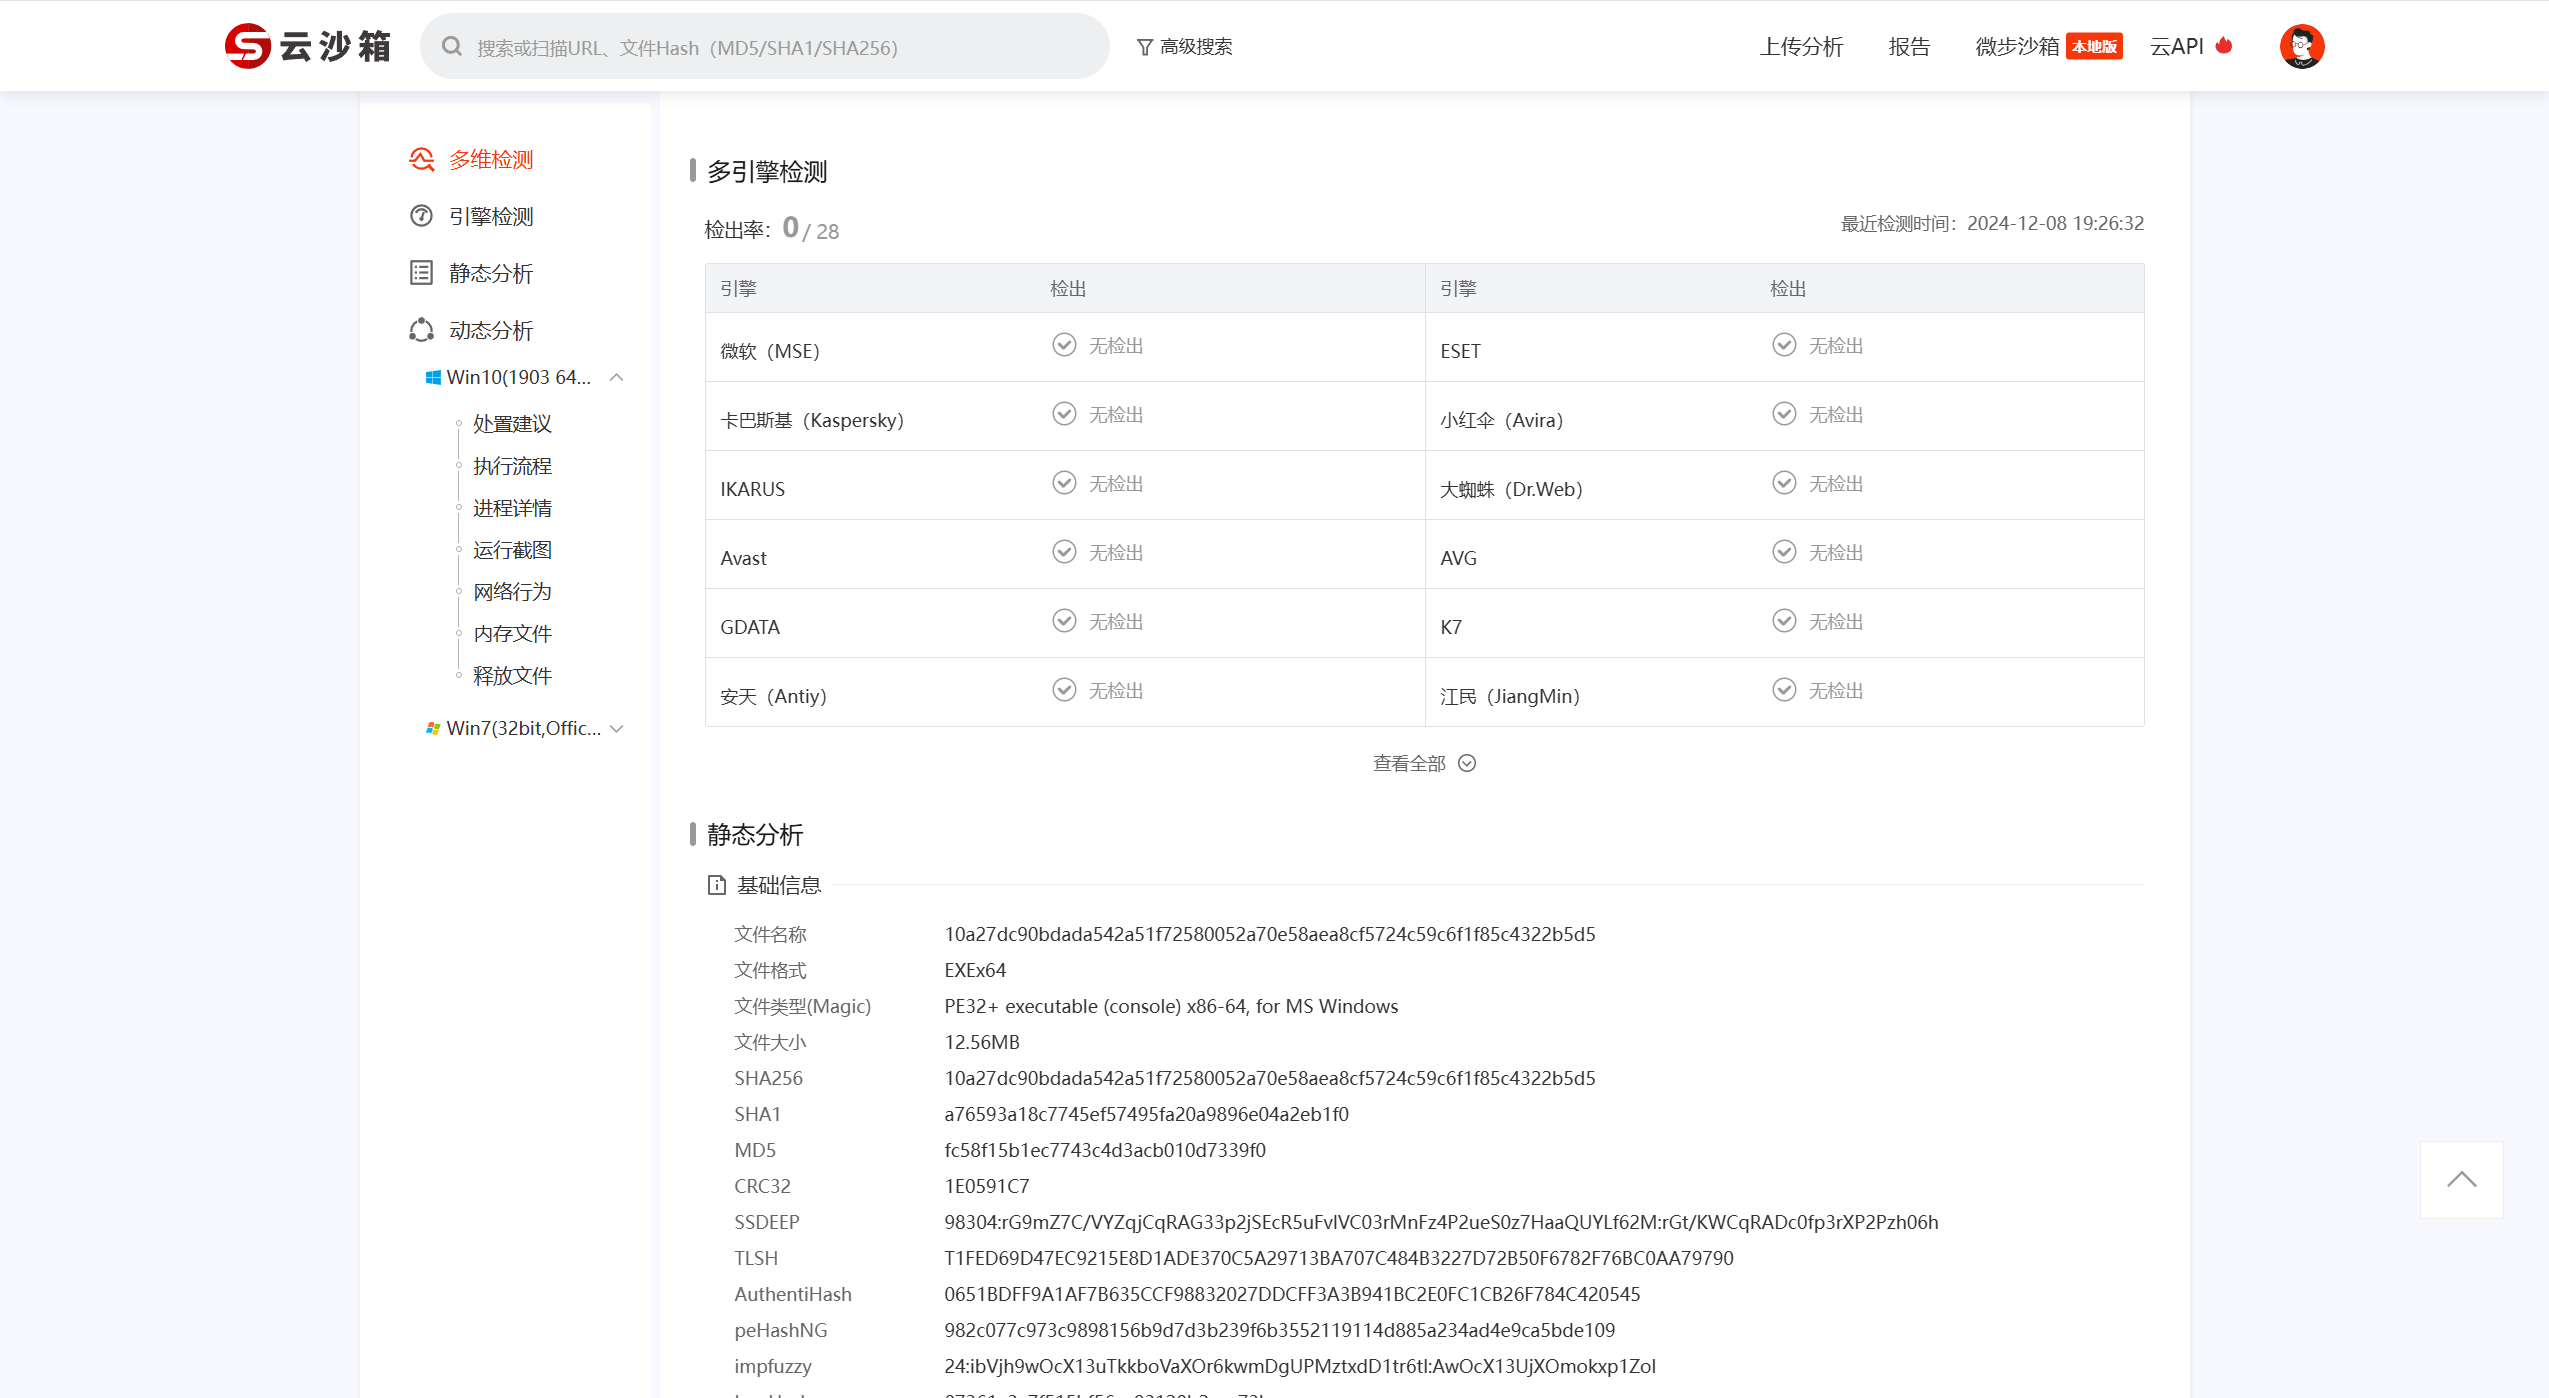Click the detection time 2024-12-08 19:26:32
The width and height of the screenshot is (2549, 1398).
pos(2055,224)
